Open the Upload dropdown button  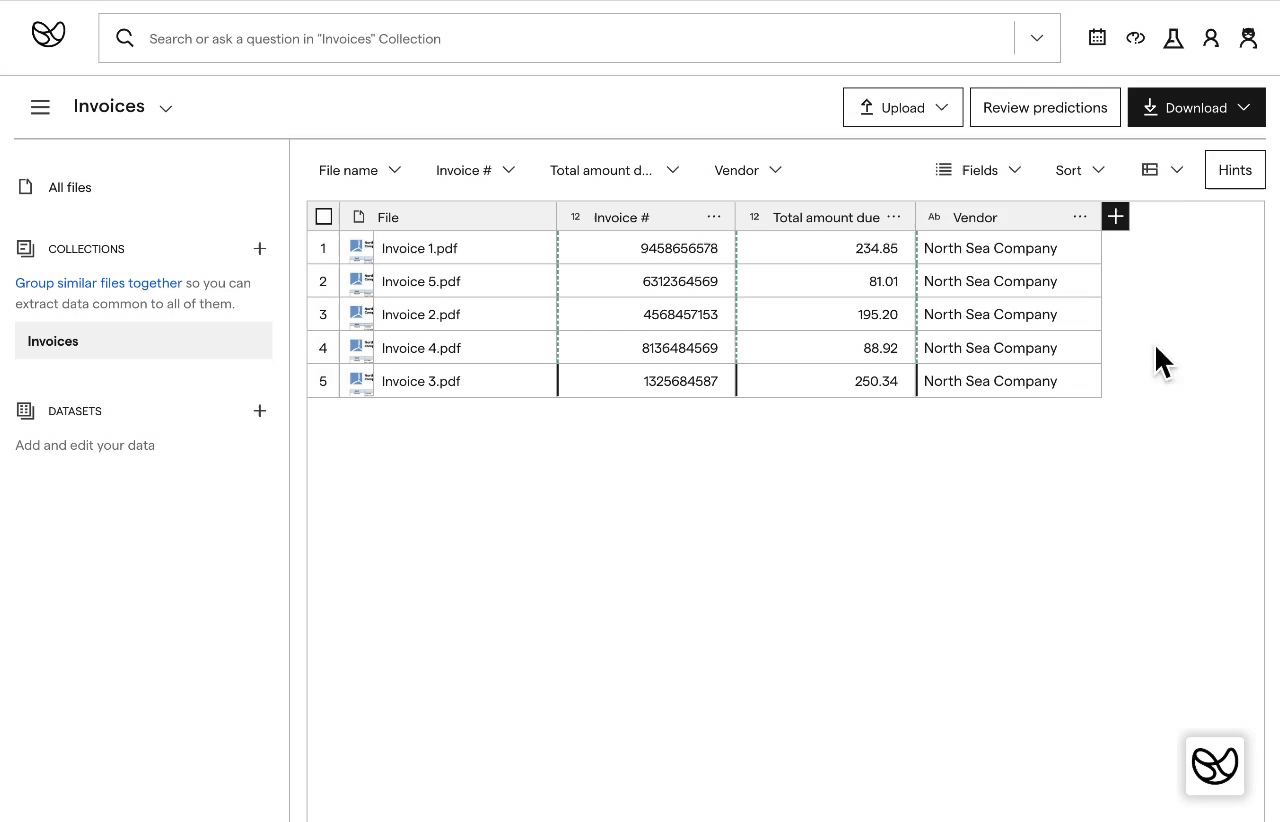(903, 107)
